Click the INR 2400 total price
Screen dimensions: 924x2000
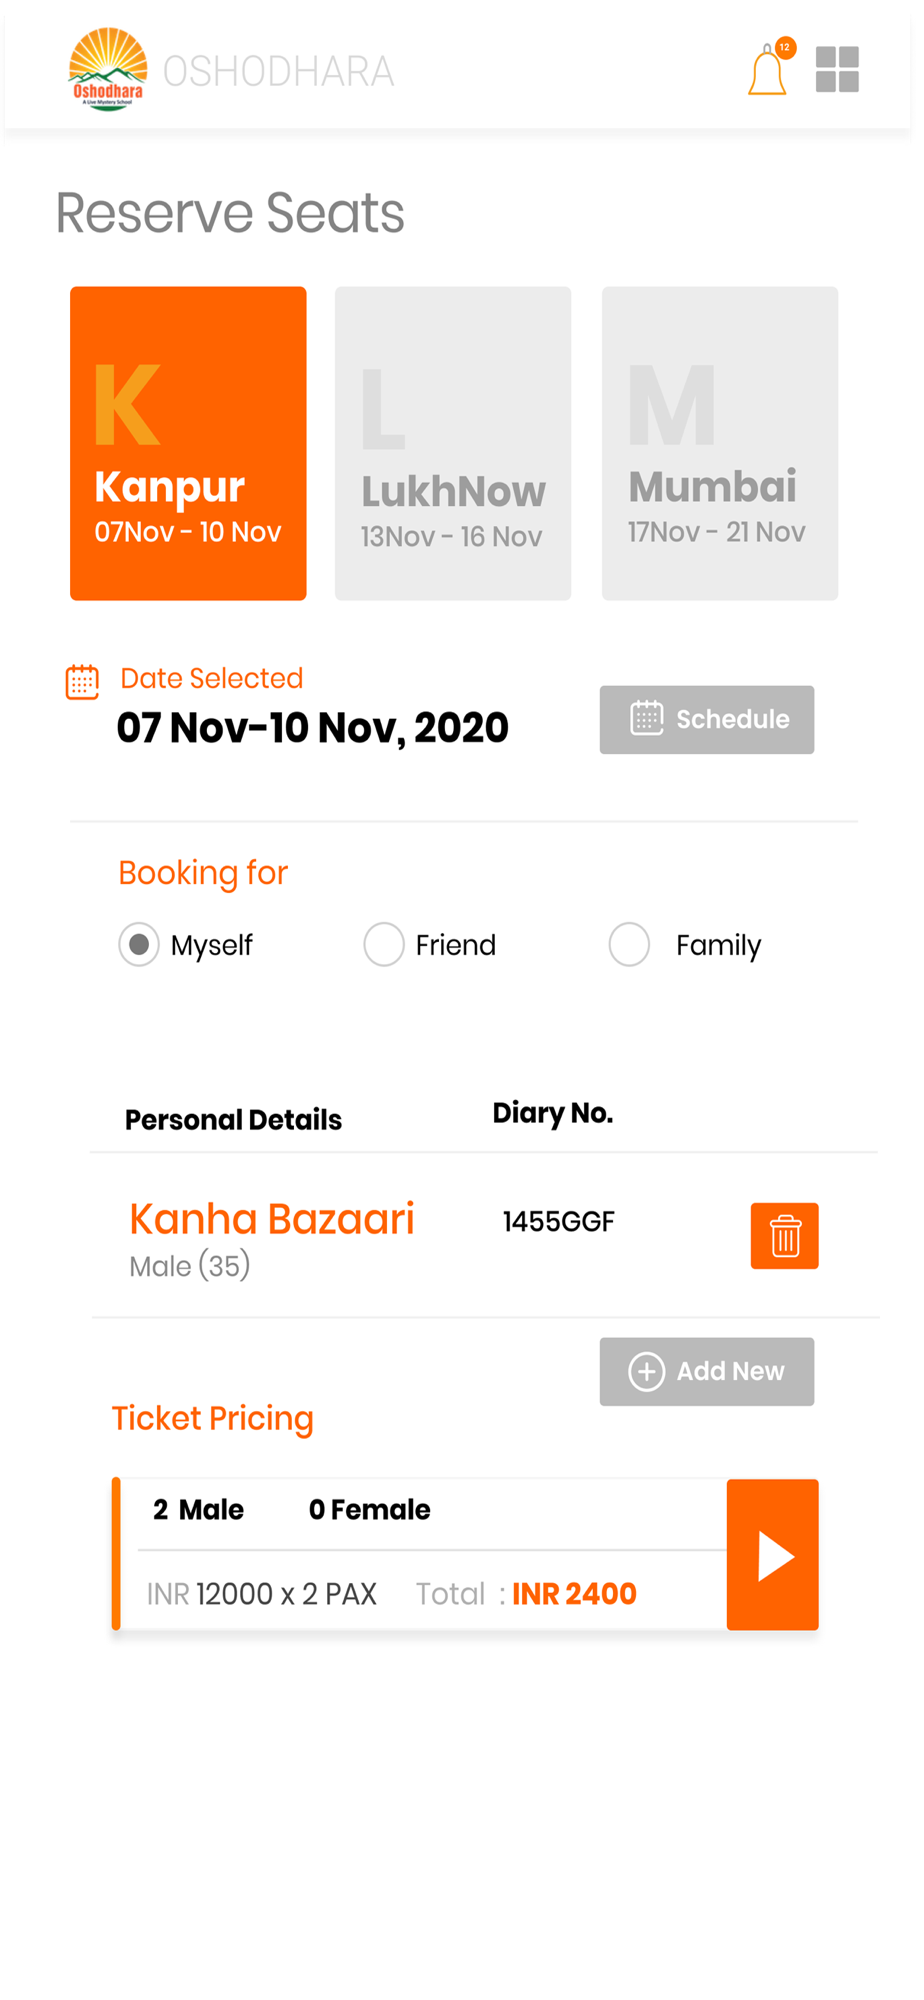click(x=574, y=1593)
